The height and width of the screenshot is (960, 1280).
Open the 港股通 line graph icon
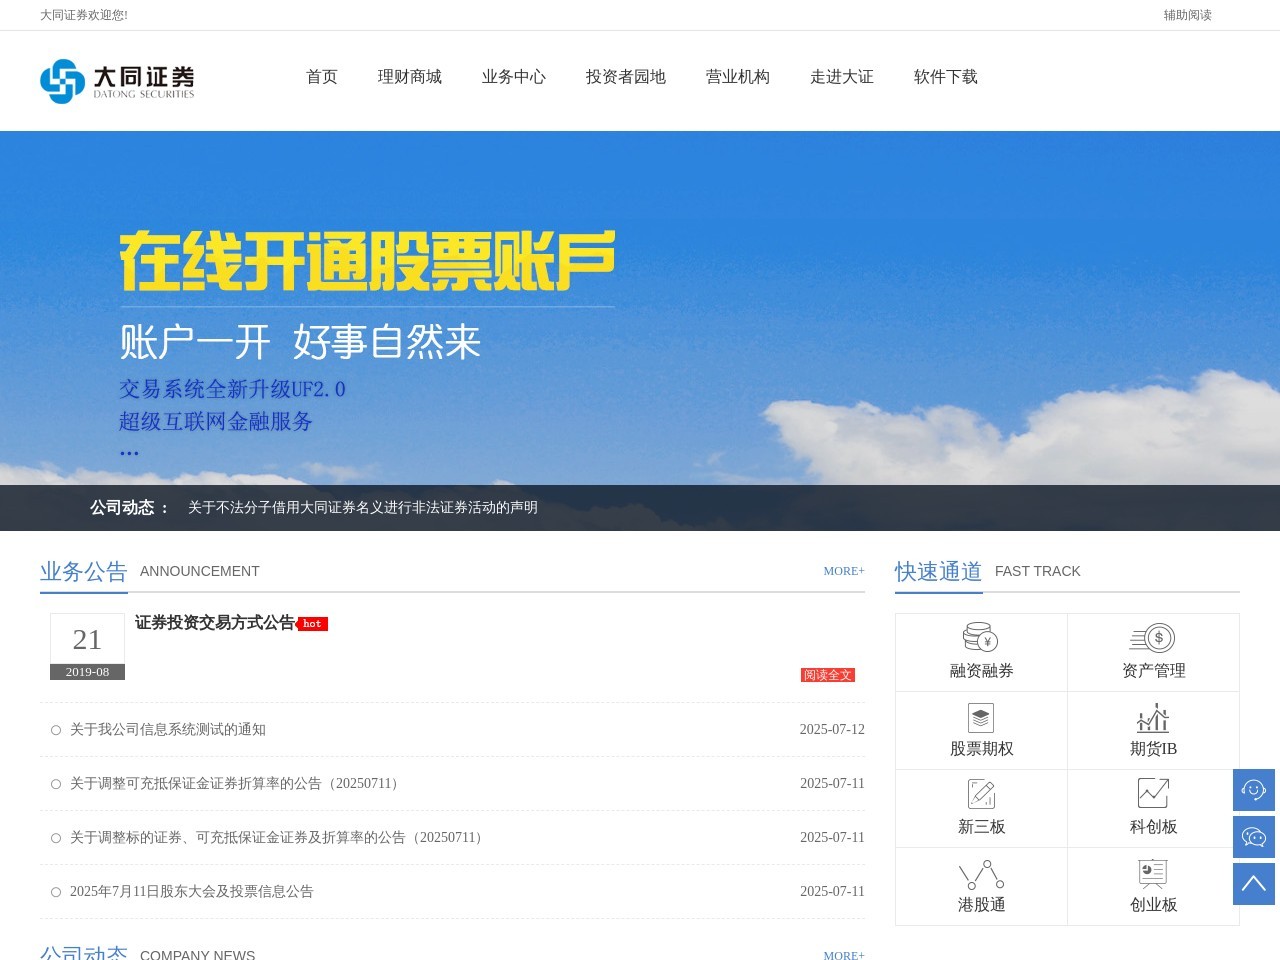[981, 875]
